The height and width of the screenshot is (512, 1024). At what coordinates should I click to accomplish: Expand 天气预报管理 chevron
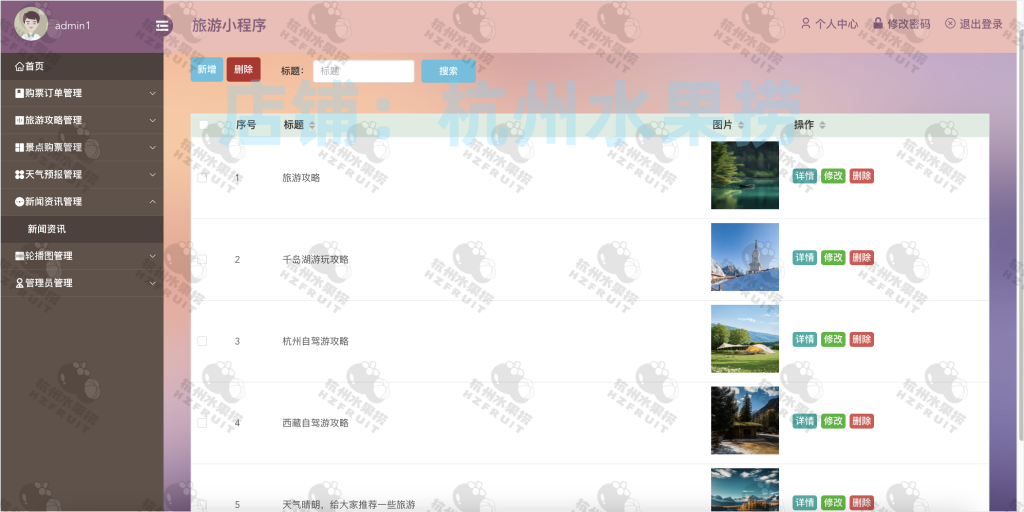tap(152, 175)
